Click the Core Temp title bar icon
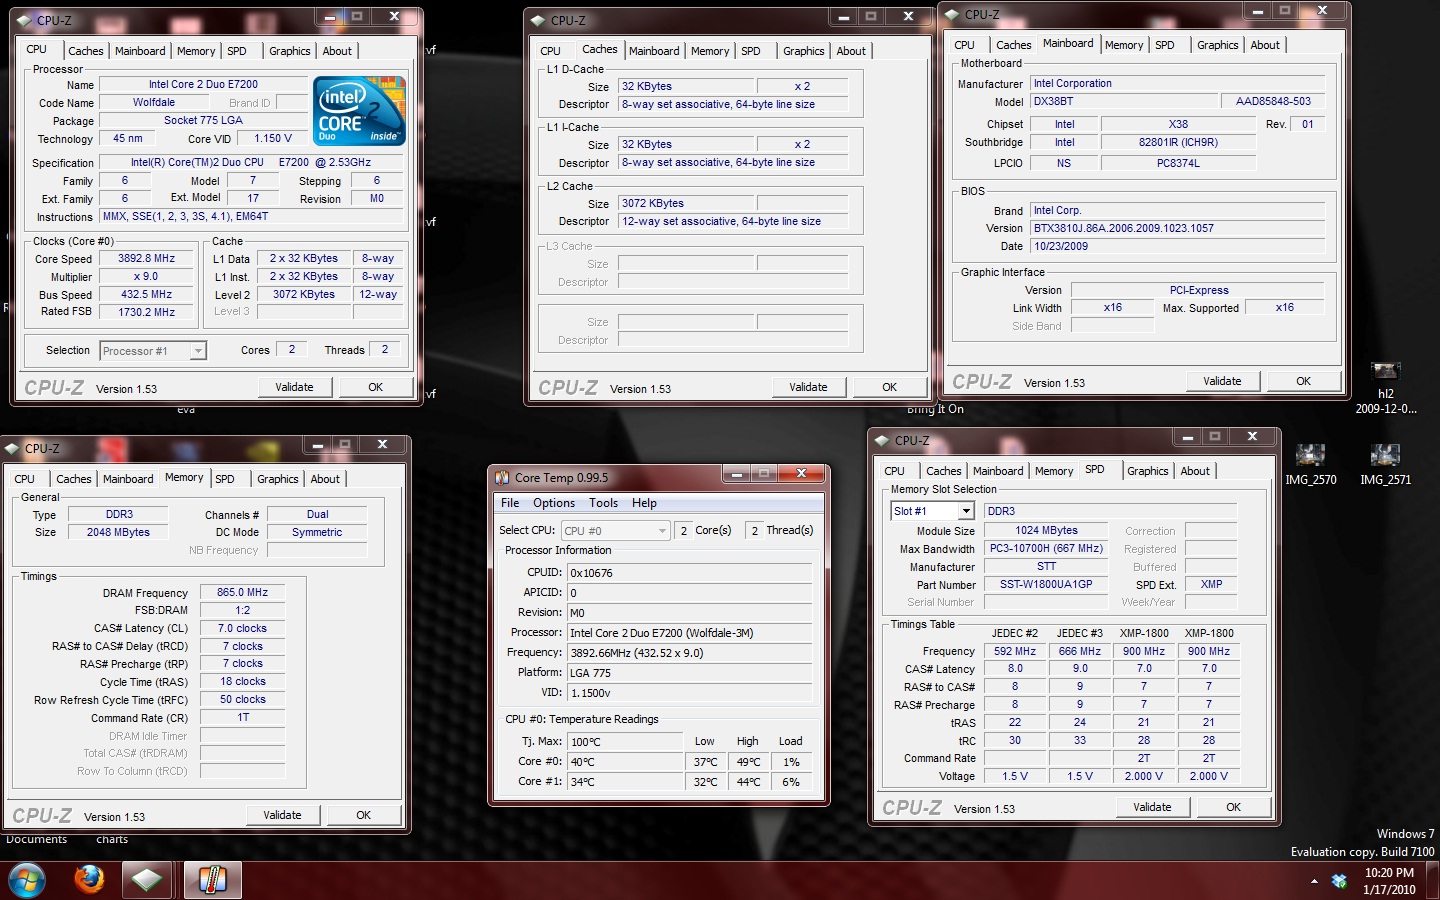Image resolution: width=1440 pixels, height=900 pixels. (502, 478)
